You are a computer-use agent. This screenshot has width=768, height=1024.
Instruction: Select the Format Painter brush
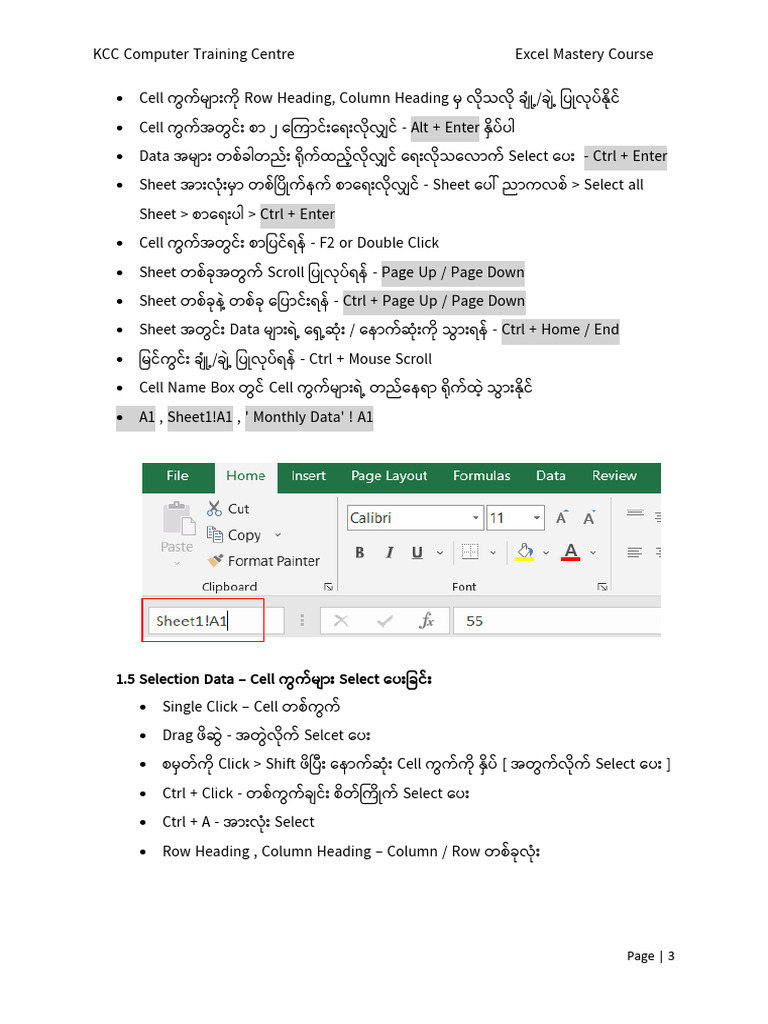215,561
